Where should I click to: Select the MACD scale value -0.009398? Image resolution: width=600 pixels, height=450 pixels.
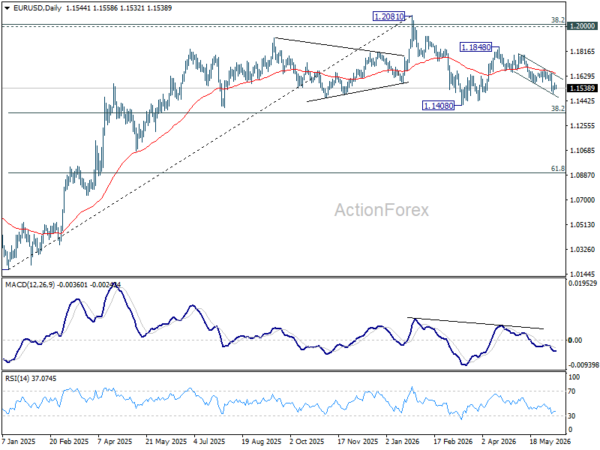584,365
